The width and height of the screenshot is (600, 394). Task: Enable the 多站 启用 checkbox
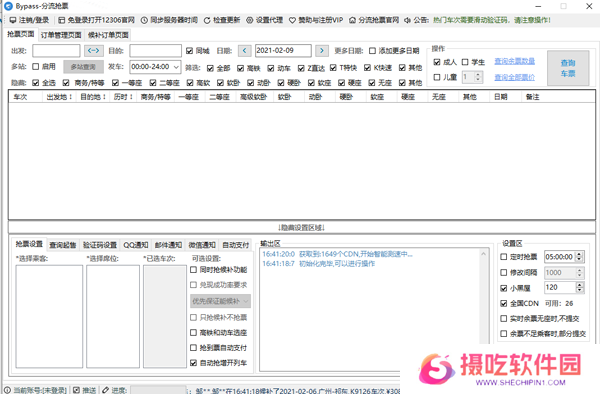pos(36,67)
